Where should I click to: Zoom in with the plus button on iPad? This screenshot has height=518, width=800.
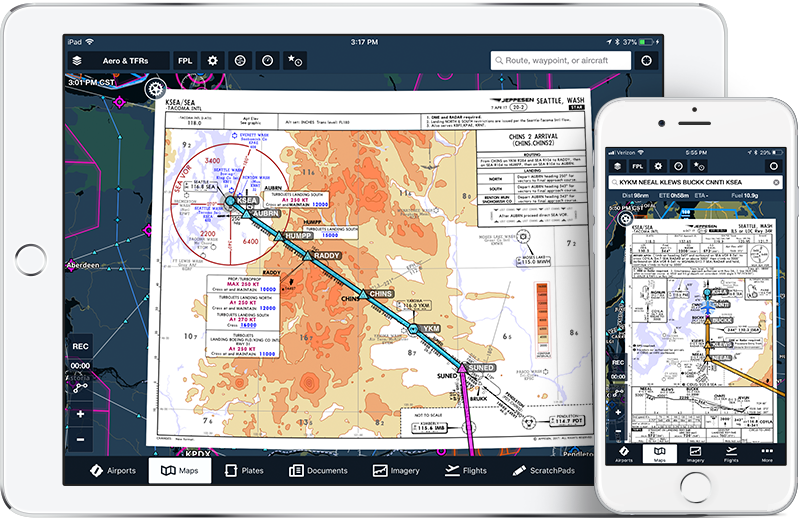80,414
